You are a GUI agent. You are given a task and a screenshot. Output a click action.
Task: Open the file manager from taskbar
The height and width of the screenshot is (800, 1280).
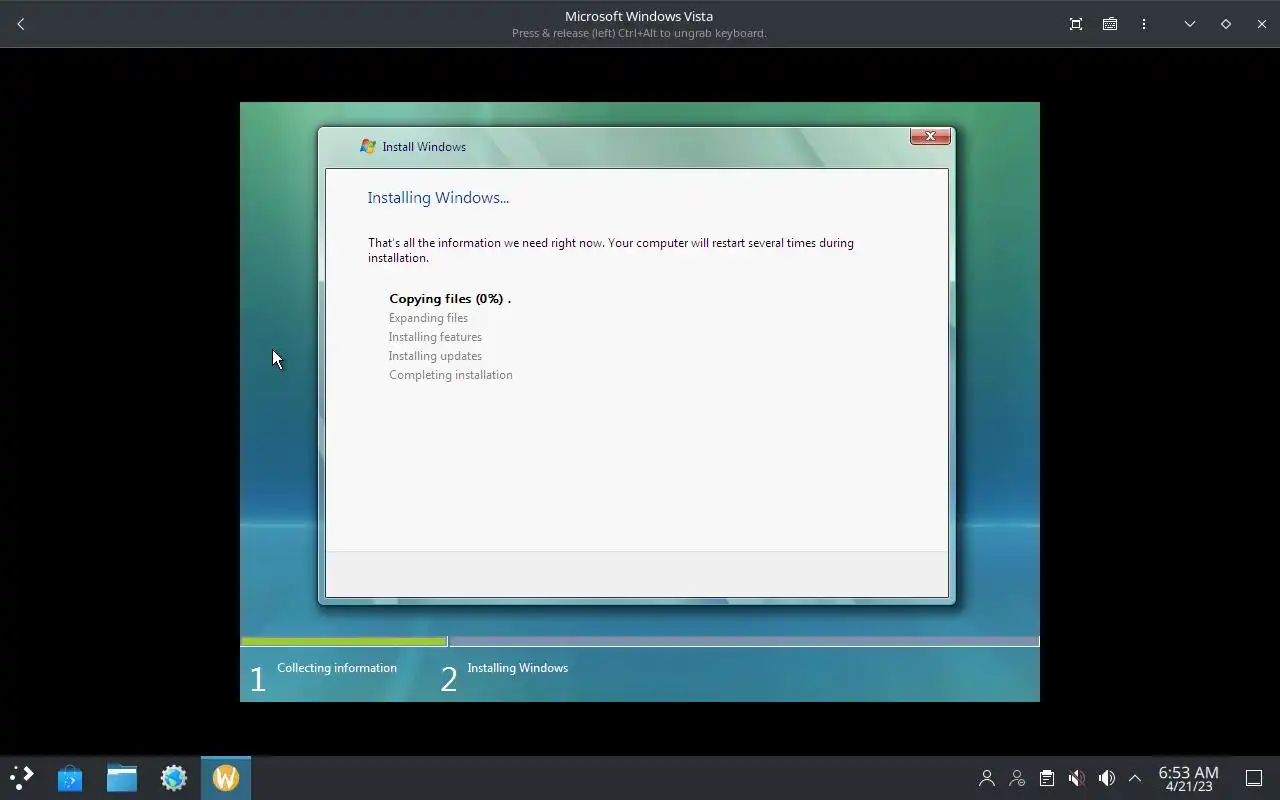(x=122, y=777)
